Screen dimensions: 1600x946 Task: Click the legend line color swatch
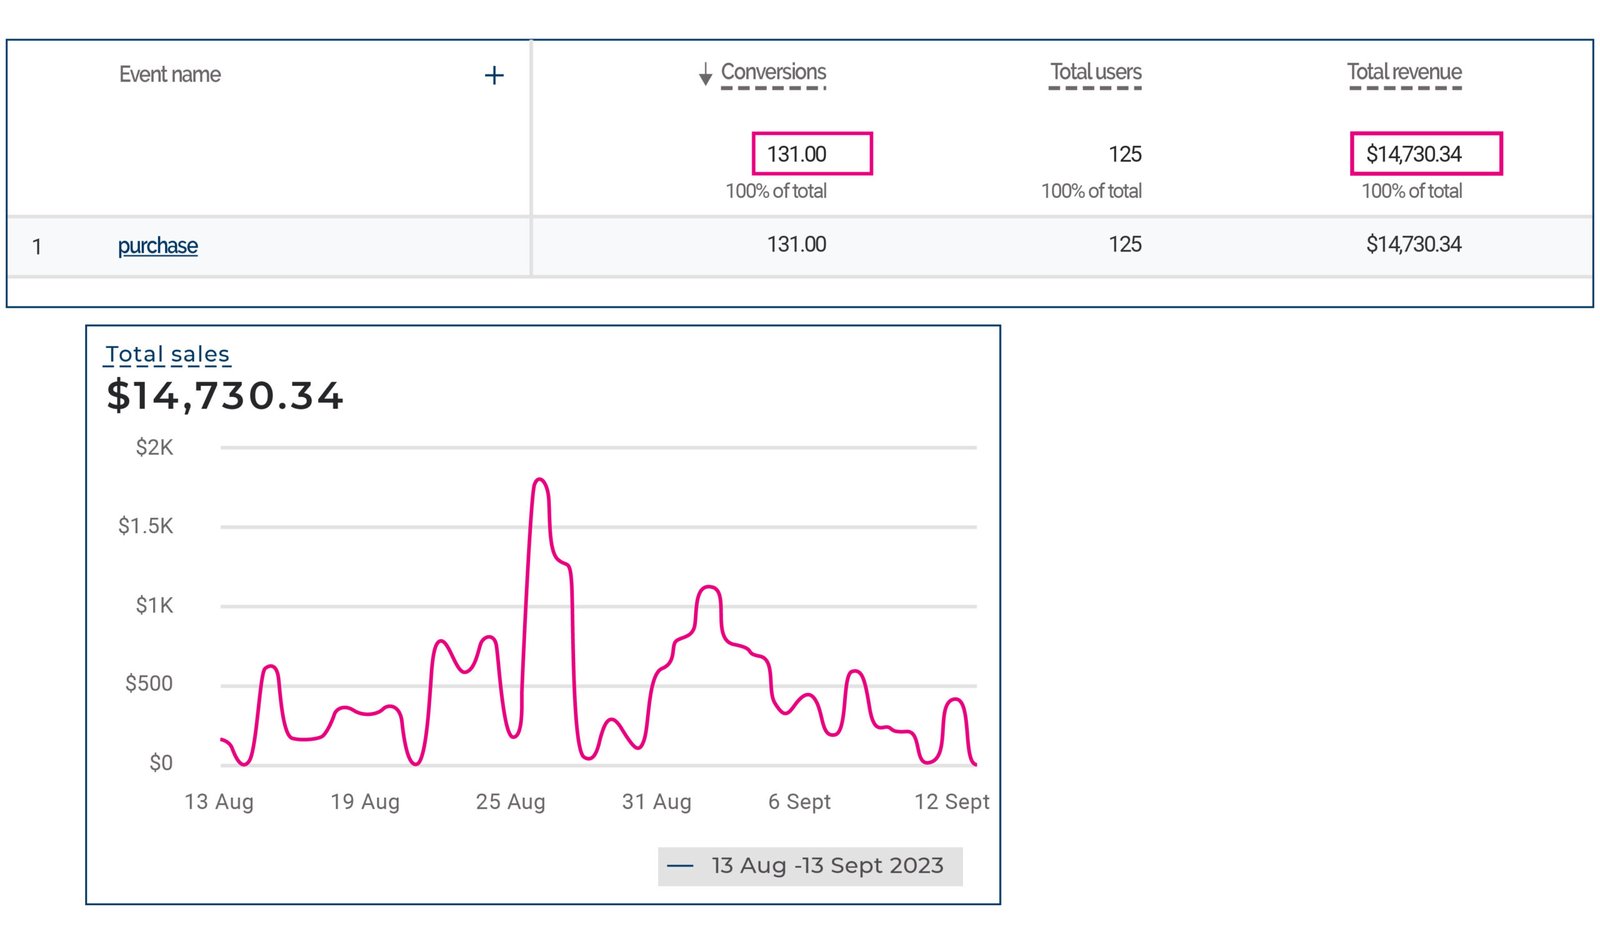(x=680, y=866)
